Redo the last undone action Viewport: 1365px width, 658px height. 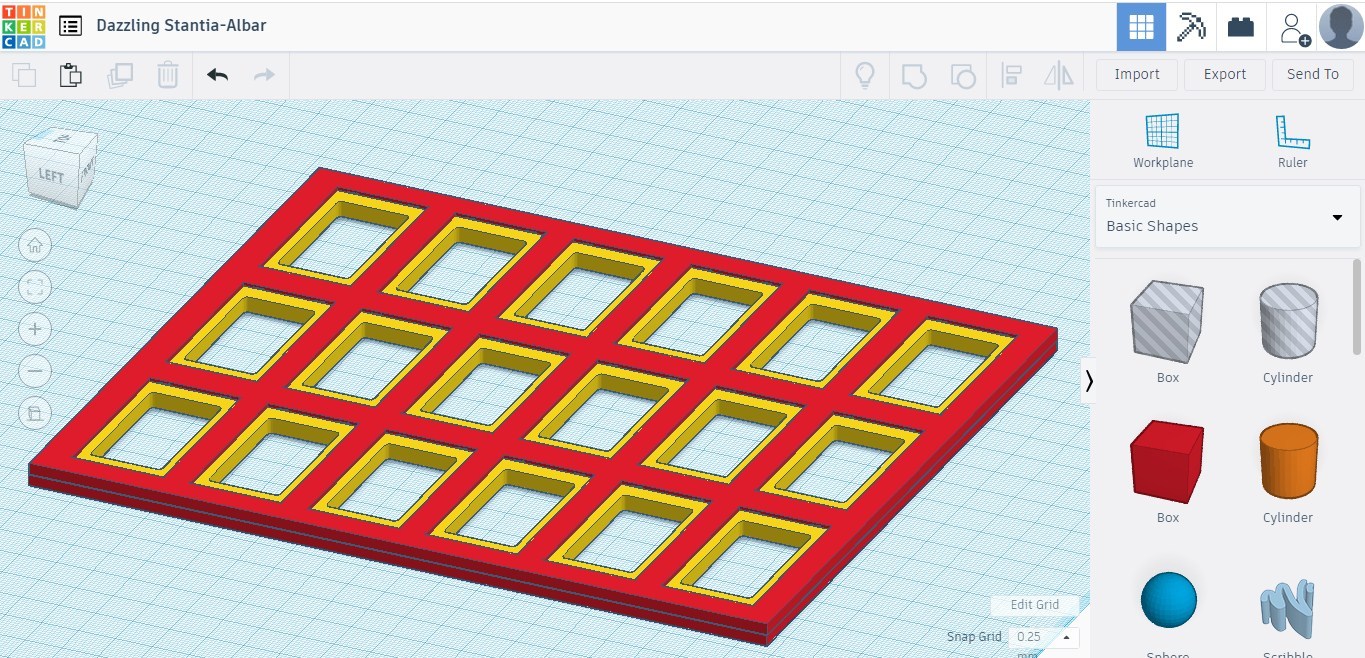point(264,75)
